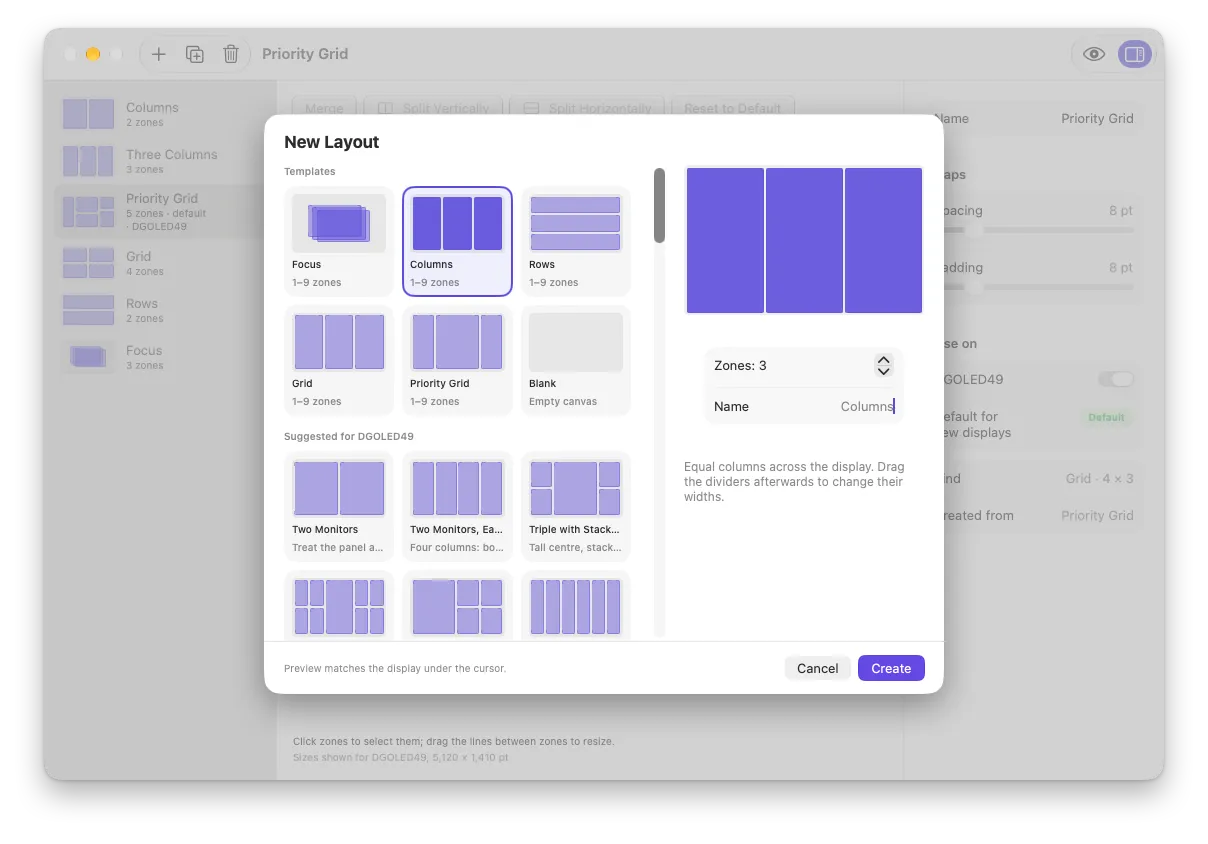Click the 'Equal columns across the display' description
Viewport: 1208px width, 844px height.
(x=794, y=481)
